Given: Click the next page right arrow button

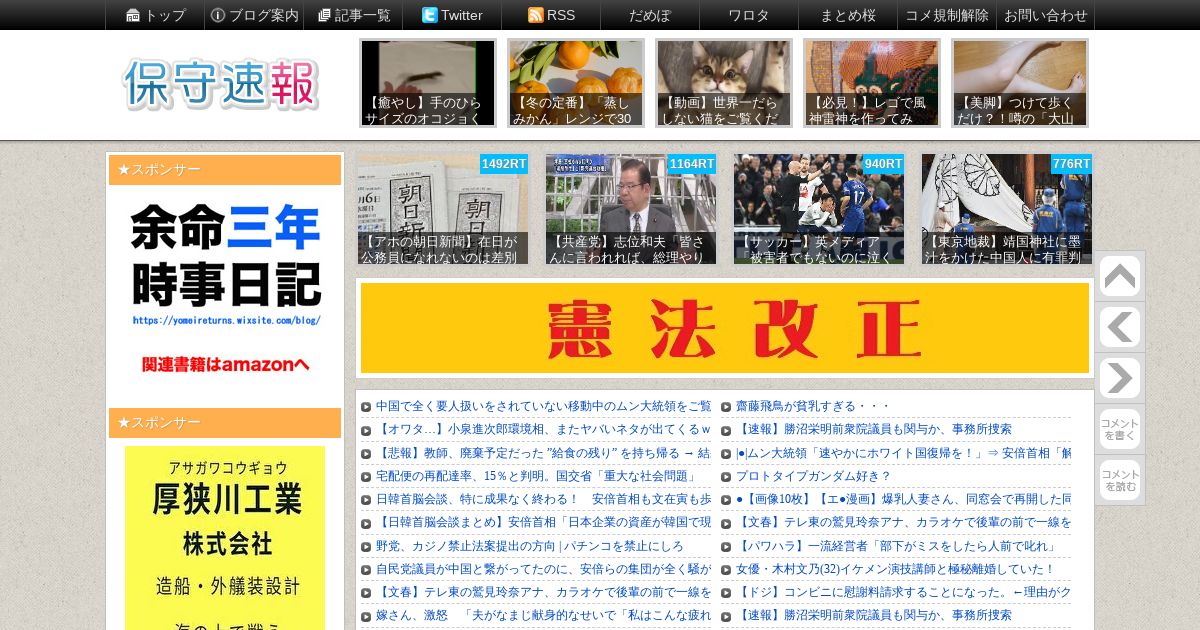Looking at the screenshot, I should pyautogui.click(x=1119, y=378).
